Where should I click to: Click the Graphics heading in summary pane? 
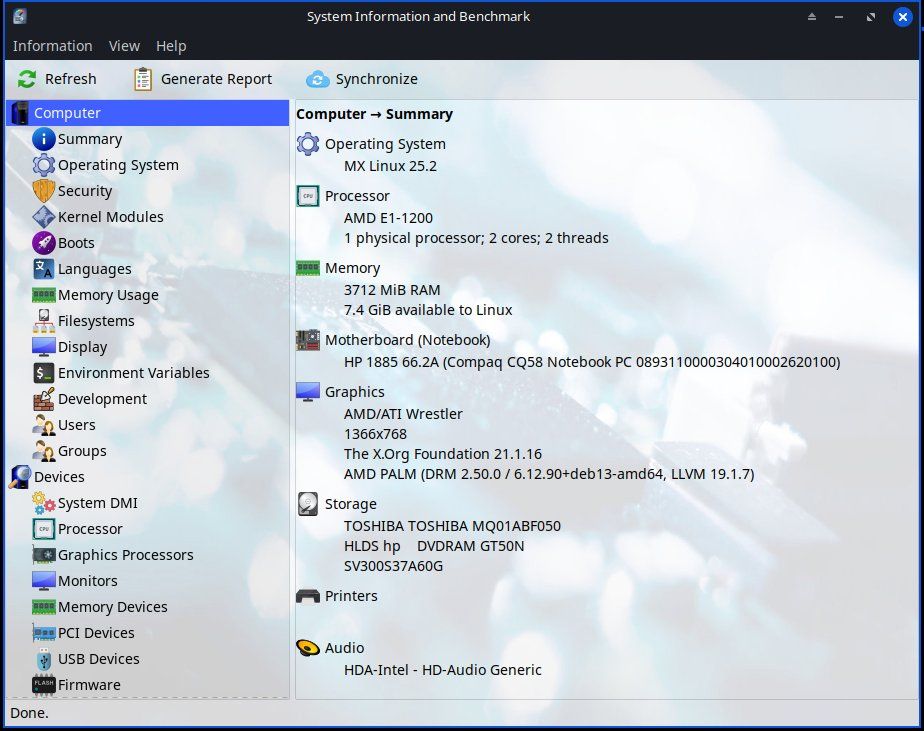point(354,392)
